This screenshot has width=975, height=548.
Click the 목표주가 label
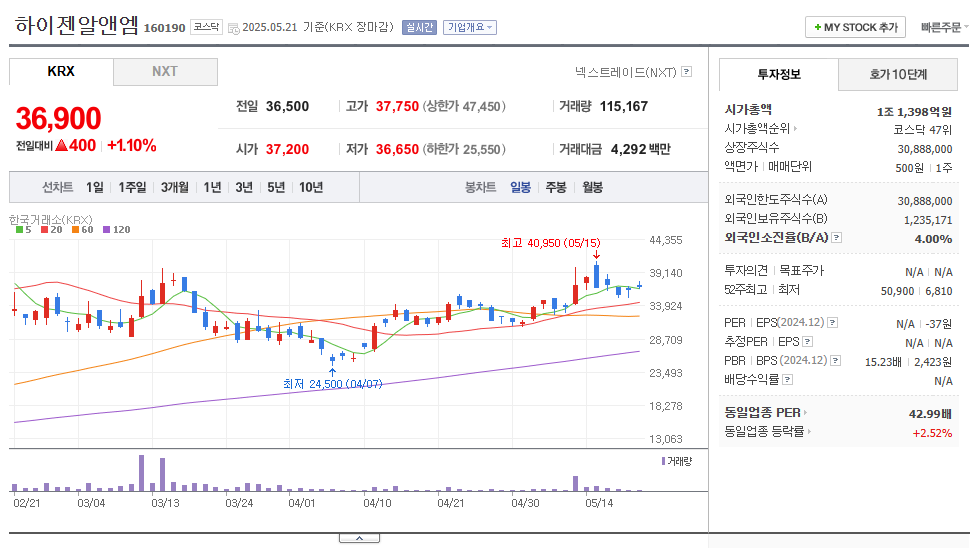click(x=802, y=271)
